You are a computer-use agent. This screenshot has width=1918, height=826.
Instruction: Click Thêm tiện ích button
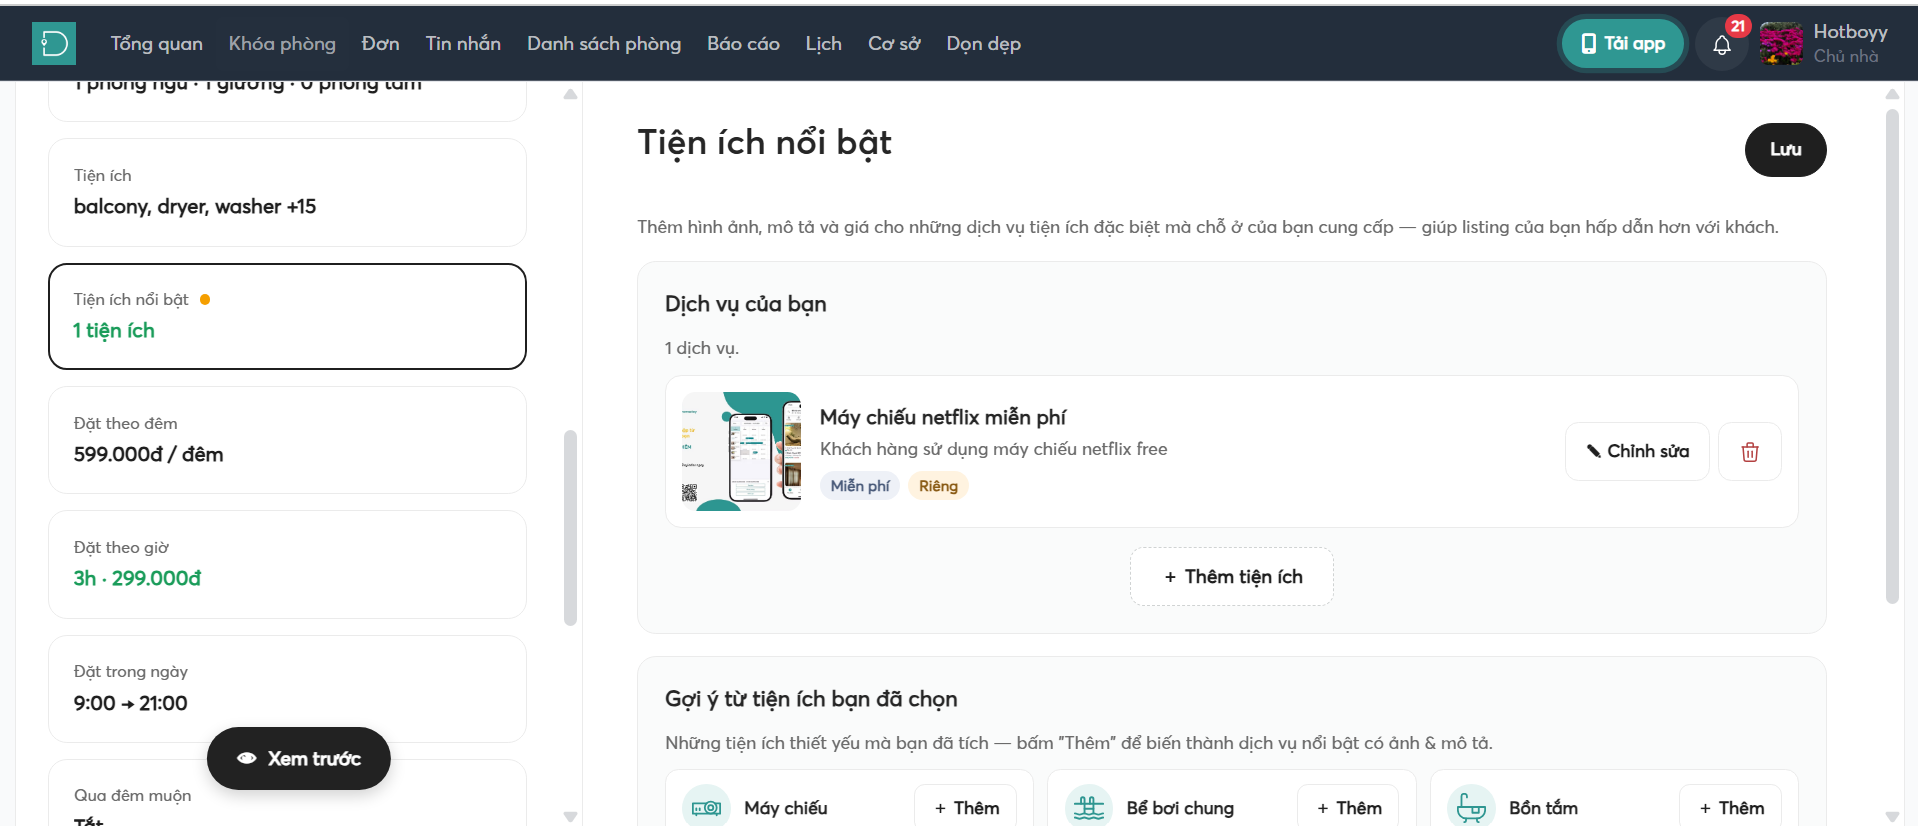[1232, 577]
